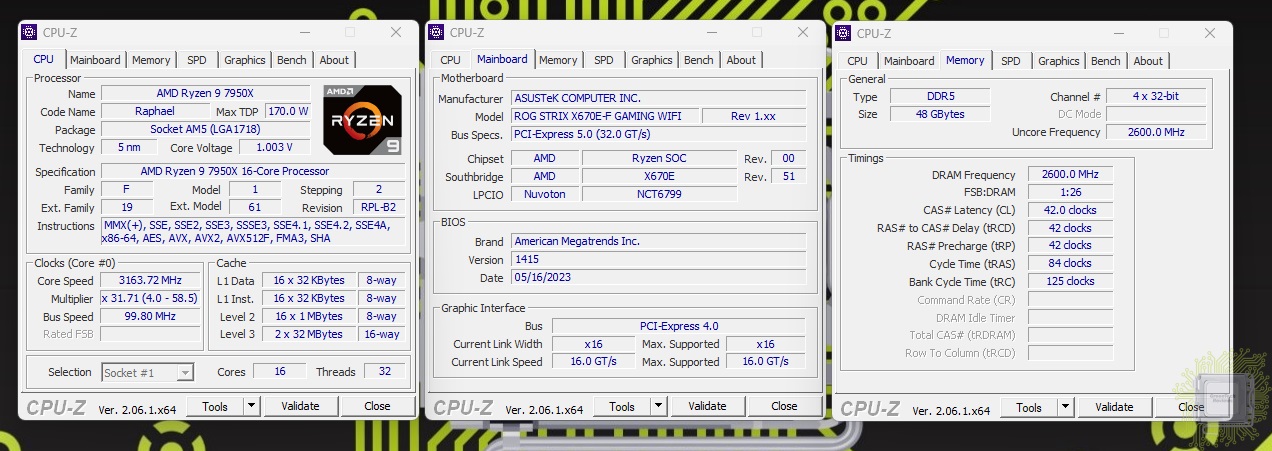The image size is (1272, 451).
Task: Hit the Validate button in the rightmost window
Action: point(1114,407)
